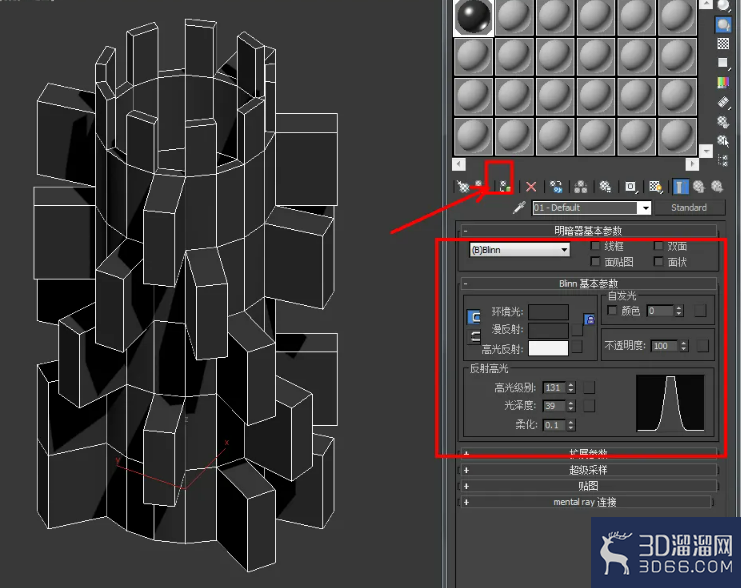Click map button beside 不透明度 value
741x588 pixels.
coord(703,346)
